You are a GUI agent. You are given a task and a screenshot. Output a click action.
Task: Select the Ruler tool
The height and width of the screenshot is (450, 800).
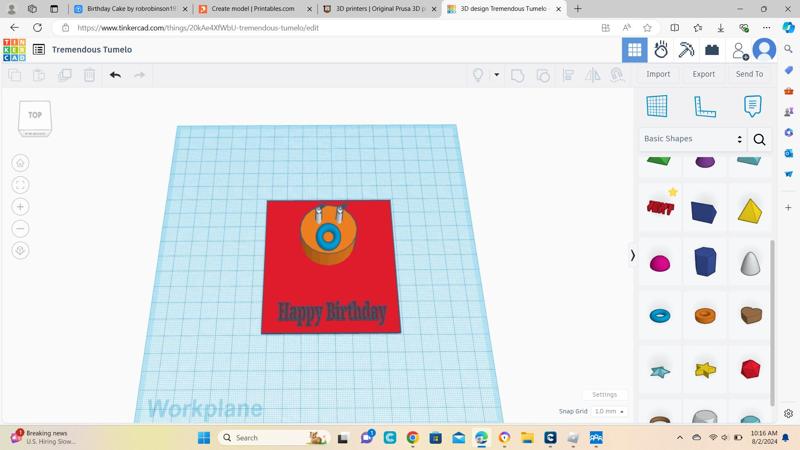[705, 106]
